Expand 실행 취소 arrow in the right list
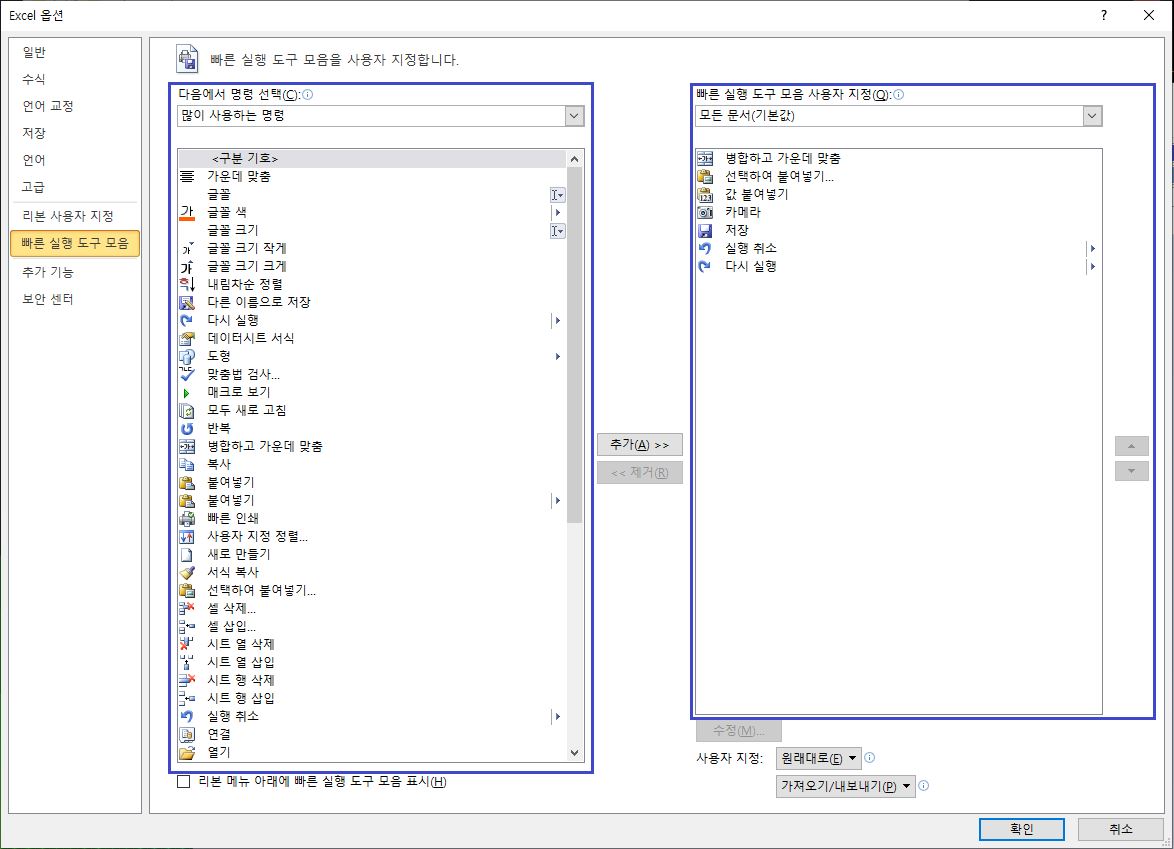1174x849 pixels. pyautogui.click(x=1092, y=249)
